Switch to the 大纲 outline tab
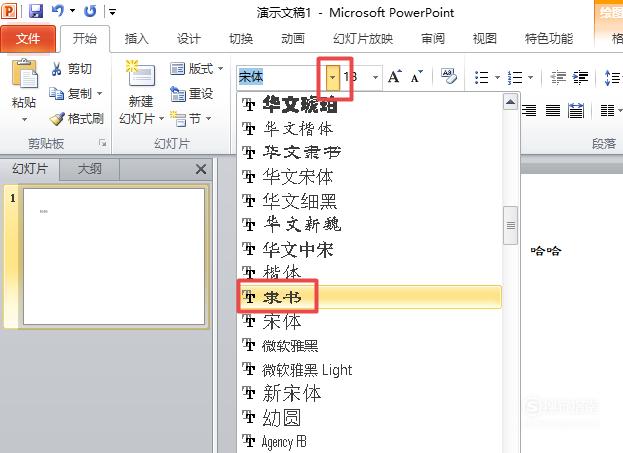The width and height of the screenshot is (623, 453). click(x=90, y=169)
